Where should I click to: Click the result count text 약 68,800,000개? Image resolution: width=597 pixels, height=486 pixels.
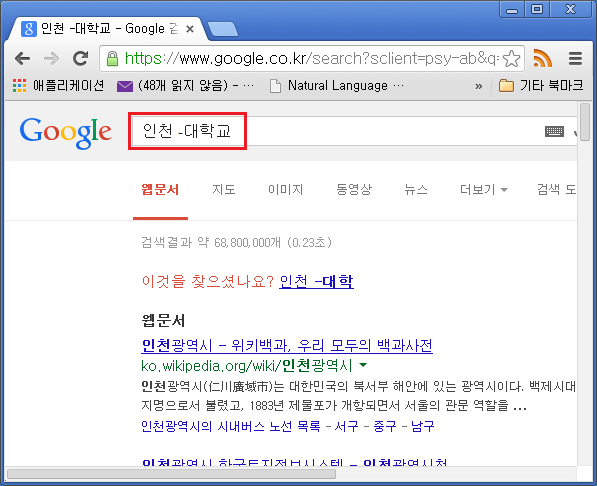(239, 242)
